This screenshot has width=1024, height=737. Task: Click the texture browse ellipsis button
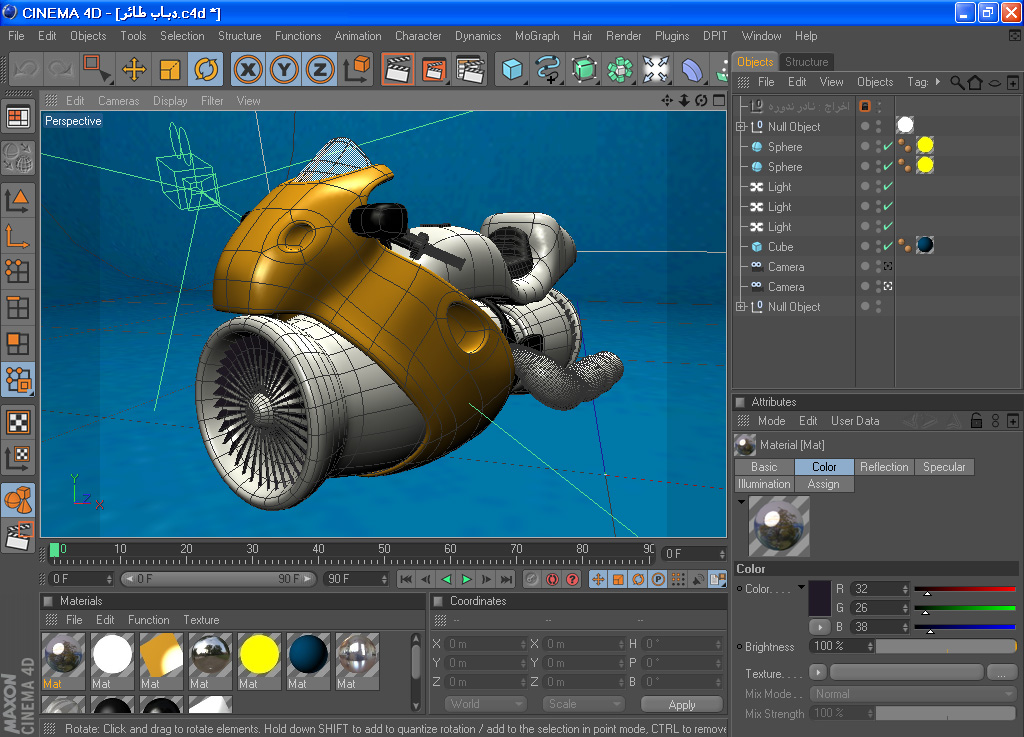(x=1002, y=672)
